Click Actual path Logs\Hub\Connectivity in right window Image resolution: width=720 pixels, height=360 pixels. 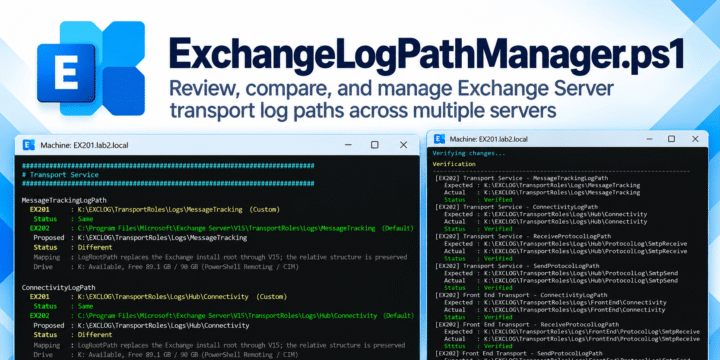click(x=546, y=222)
